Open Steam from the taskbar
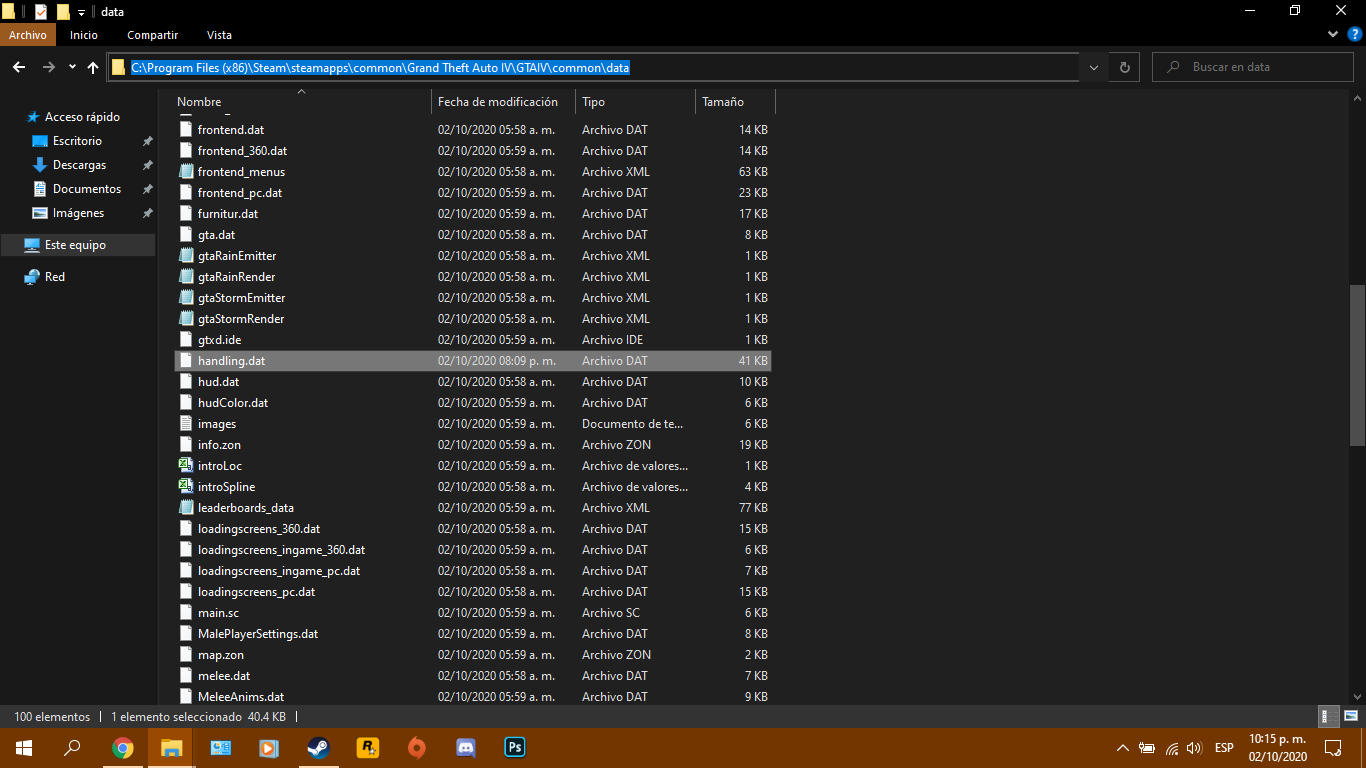The width and height of the screenshot is (1366, 768). (x=318, y=748)
